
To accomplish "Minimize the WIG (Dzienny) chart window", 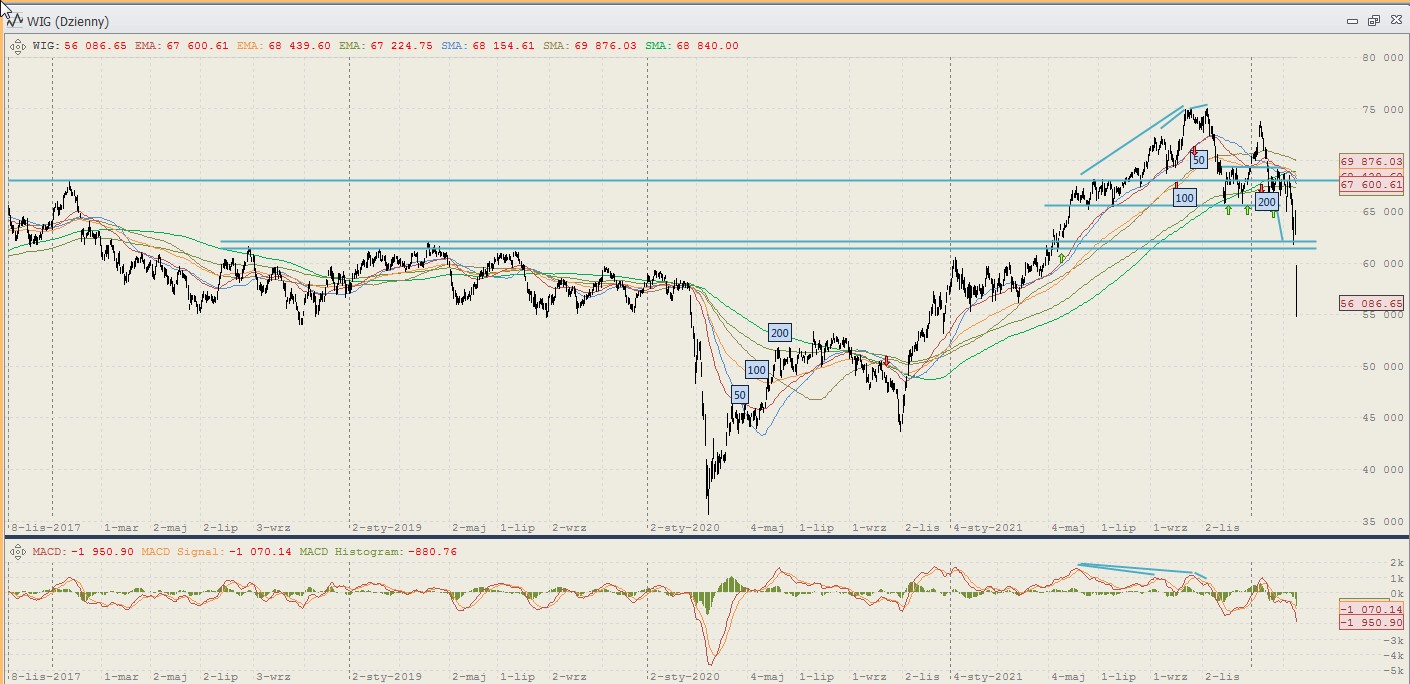I will coord(1353,21).
